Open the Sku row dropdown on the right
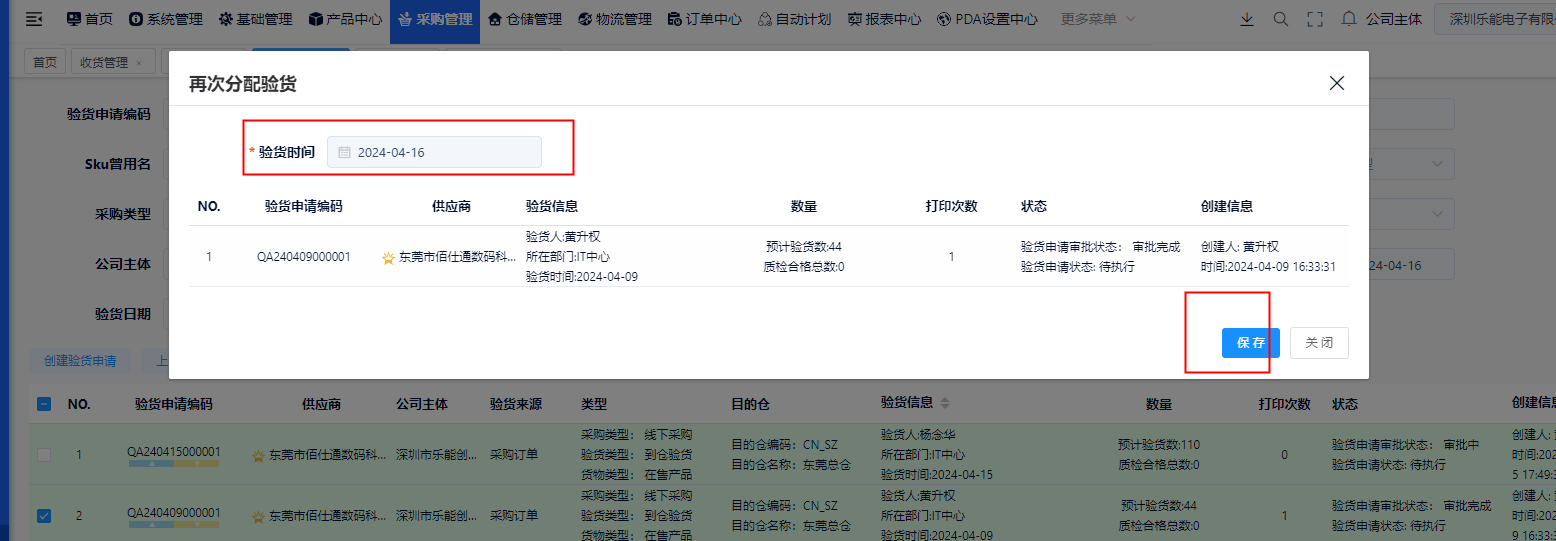 1437,163
